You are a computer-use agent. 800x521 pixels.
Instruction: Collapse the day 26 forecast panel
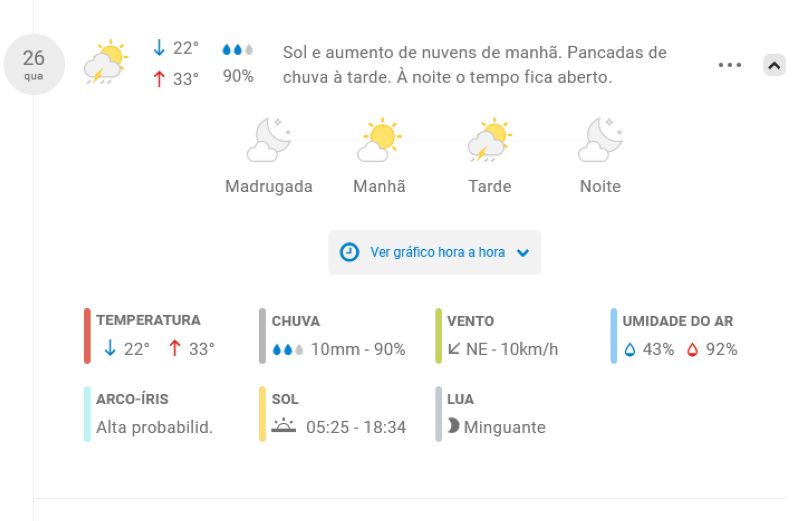click(x=774, y=65)
